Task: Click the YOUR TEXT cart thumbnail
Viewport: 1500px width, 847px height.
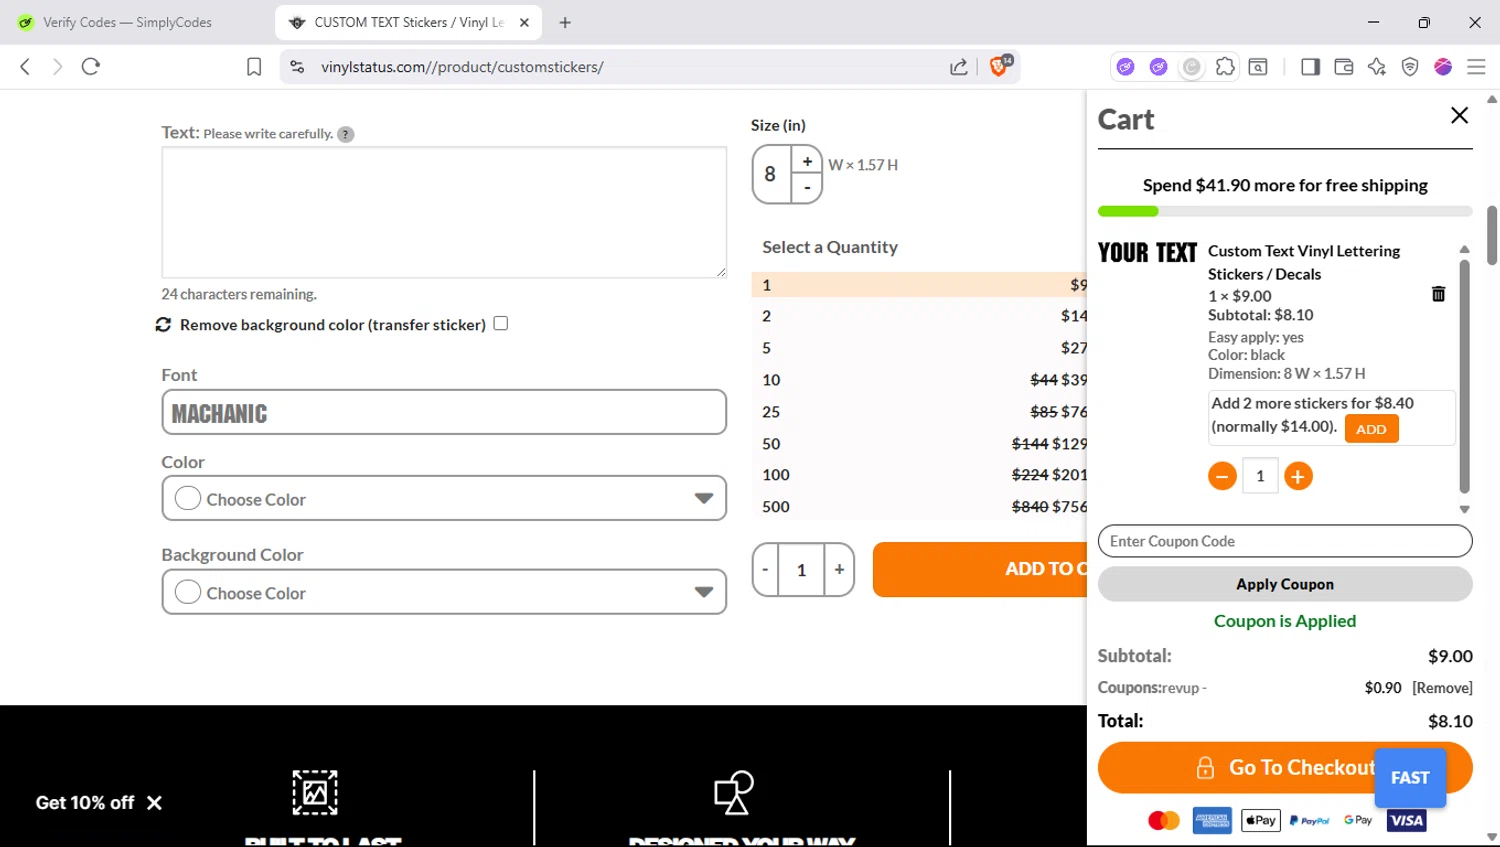Action: 1147,253
